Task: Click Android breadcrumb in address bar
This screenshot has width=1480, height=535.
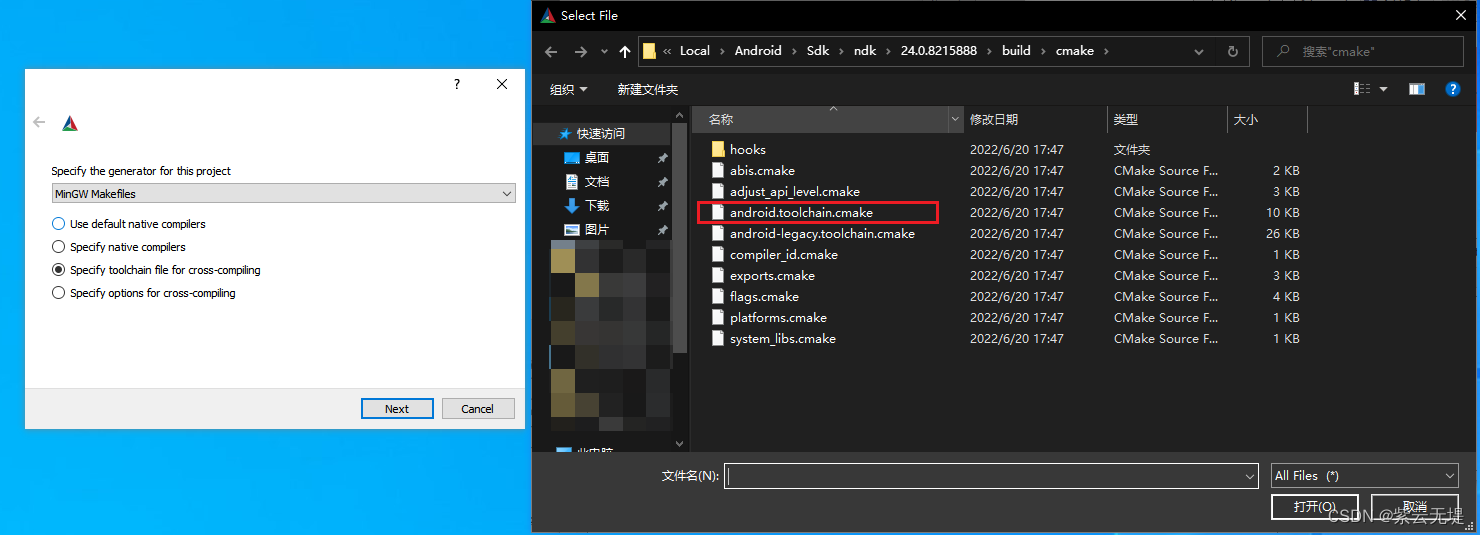Action: tap(758, 51)
